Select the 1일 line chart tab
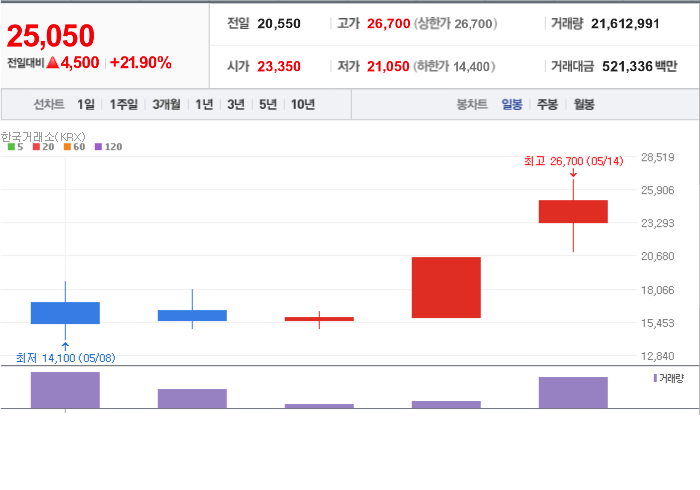The image size is (700, 490). 86,105
